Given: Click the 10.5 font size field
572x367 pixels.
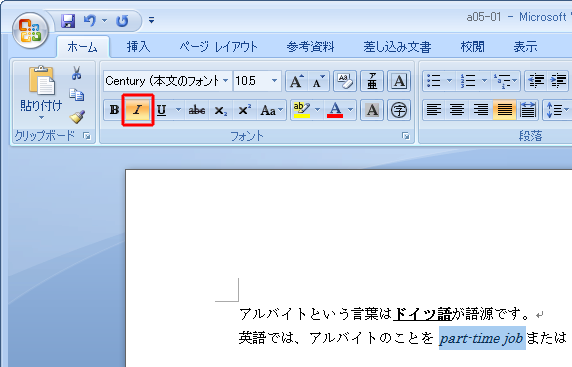Looking at the screenshot, I should point(251,81).
